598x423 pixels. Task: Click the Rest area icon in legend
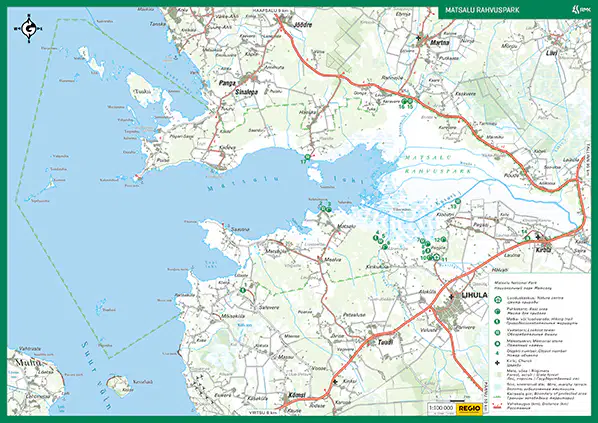coord(497,311)
